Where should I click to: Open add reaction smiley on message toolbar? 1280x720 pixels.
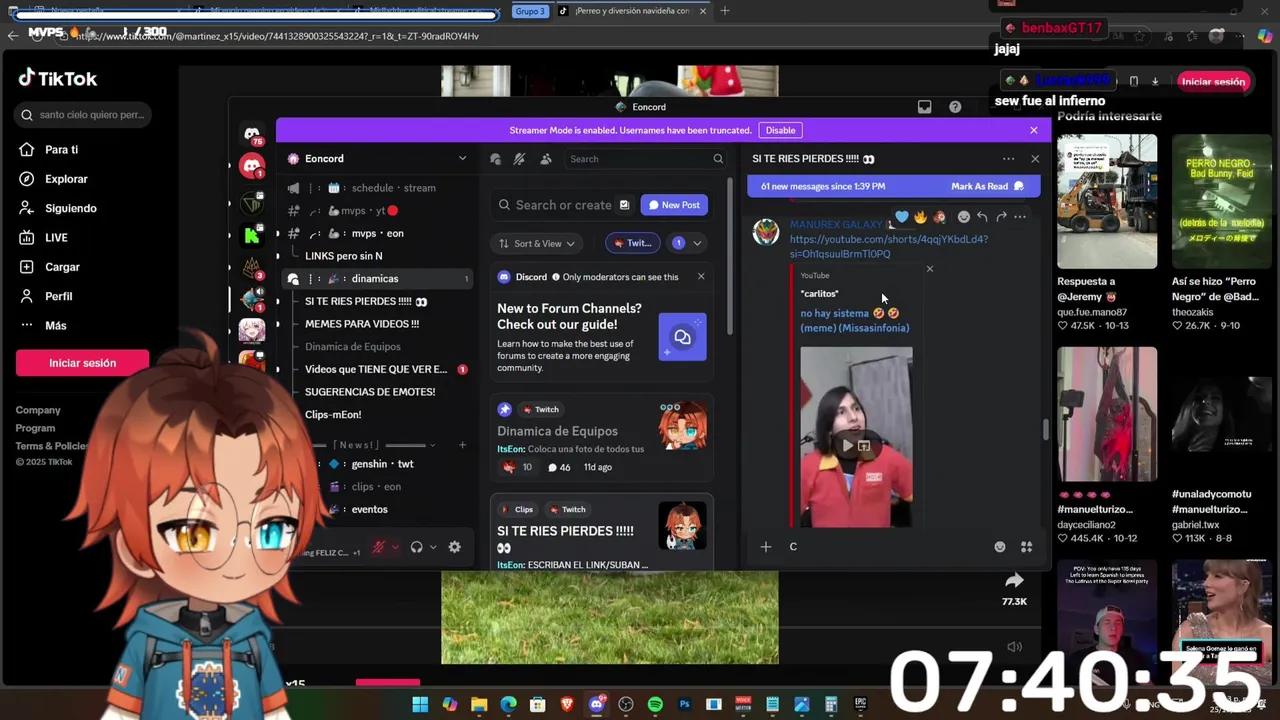point(963,217)
